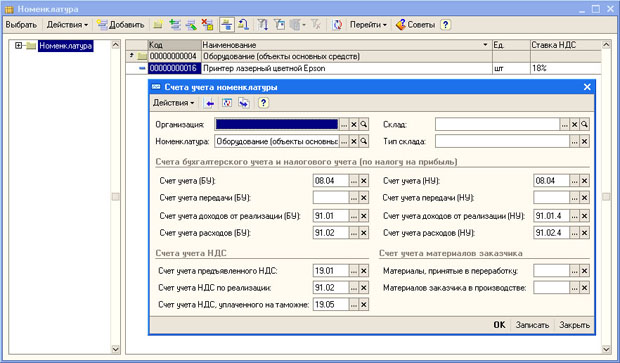Click the refresh list icon before Перейти
This screenshot has width=620, height=363.
tap(337, 25)
